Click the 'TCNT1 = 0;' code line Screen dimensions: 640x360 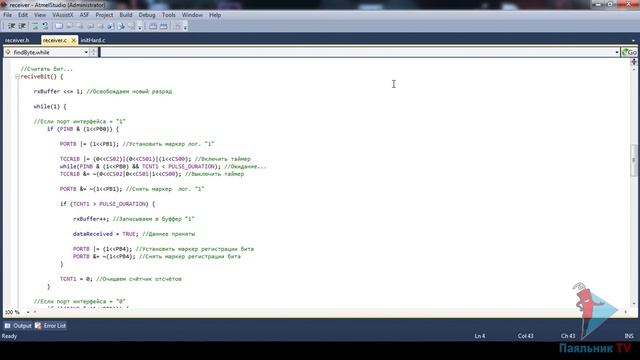[76, 279]
